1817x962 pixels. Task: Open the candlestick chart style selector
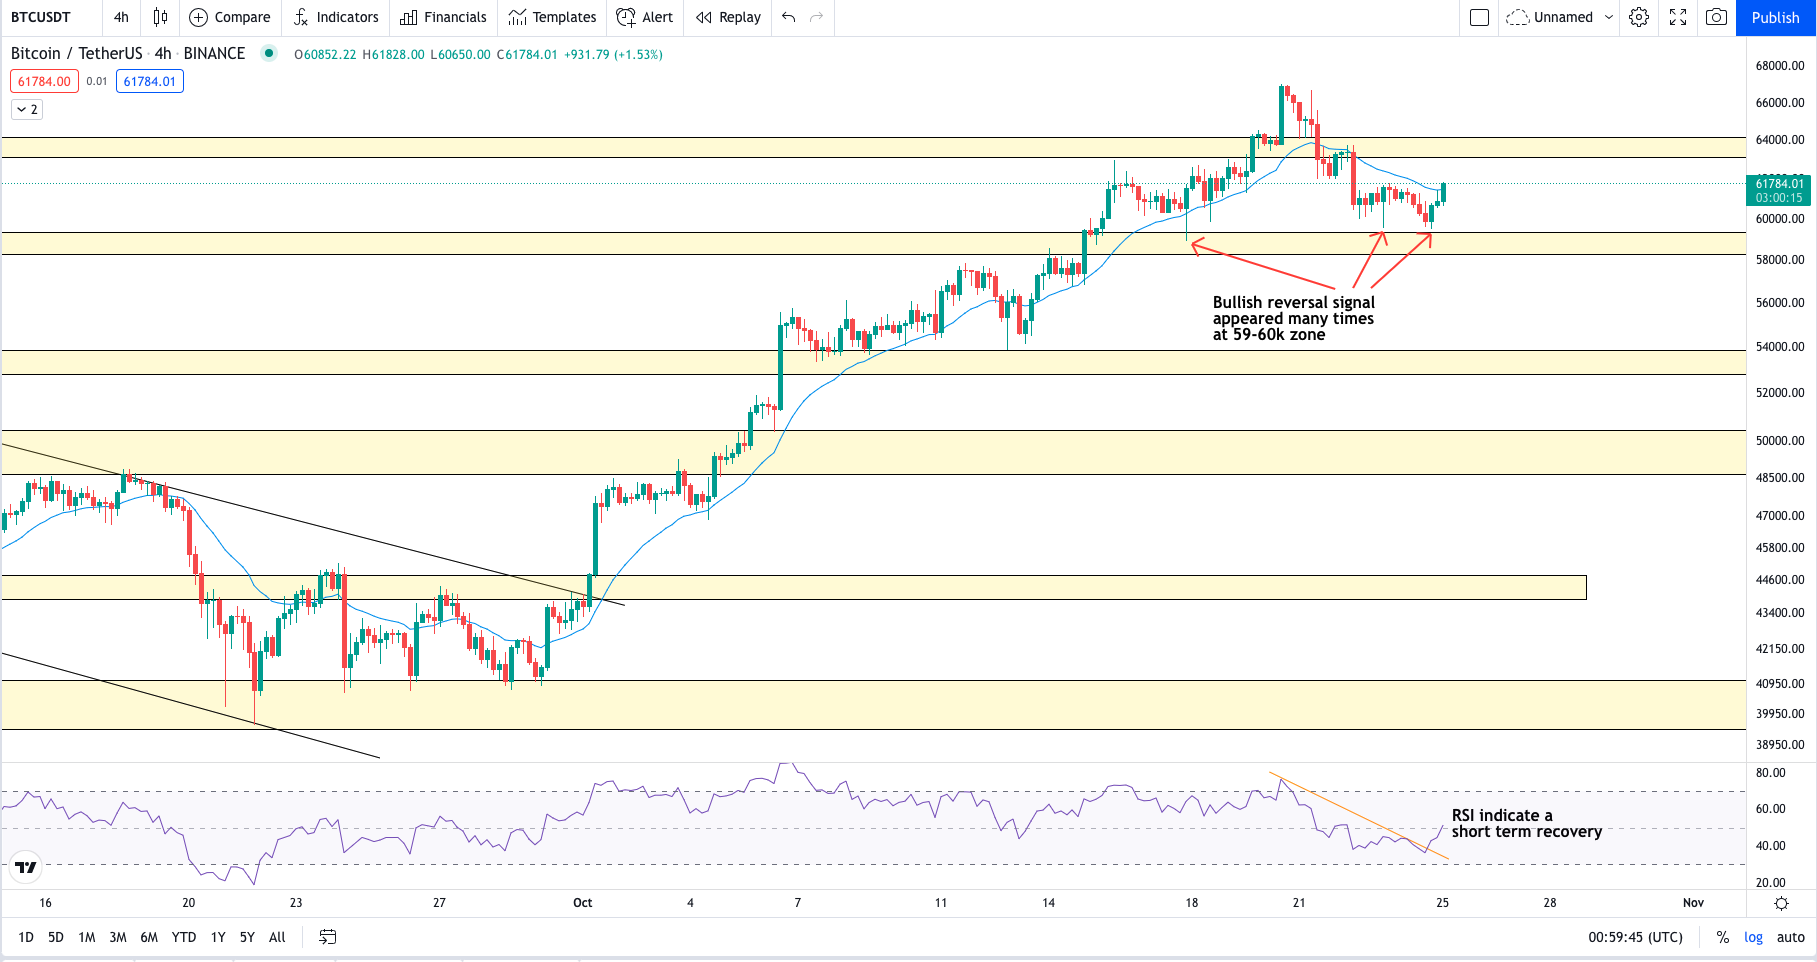(x=160, y=17)
